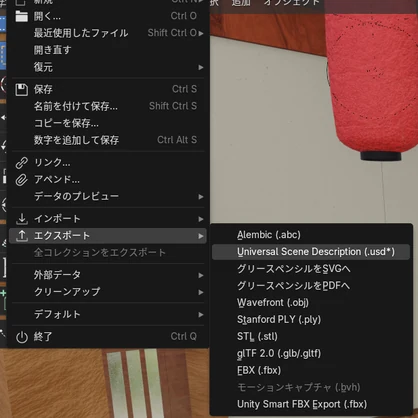Click the import download arrow icon
The image size is (418, 418).
22,219
